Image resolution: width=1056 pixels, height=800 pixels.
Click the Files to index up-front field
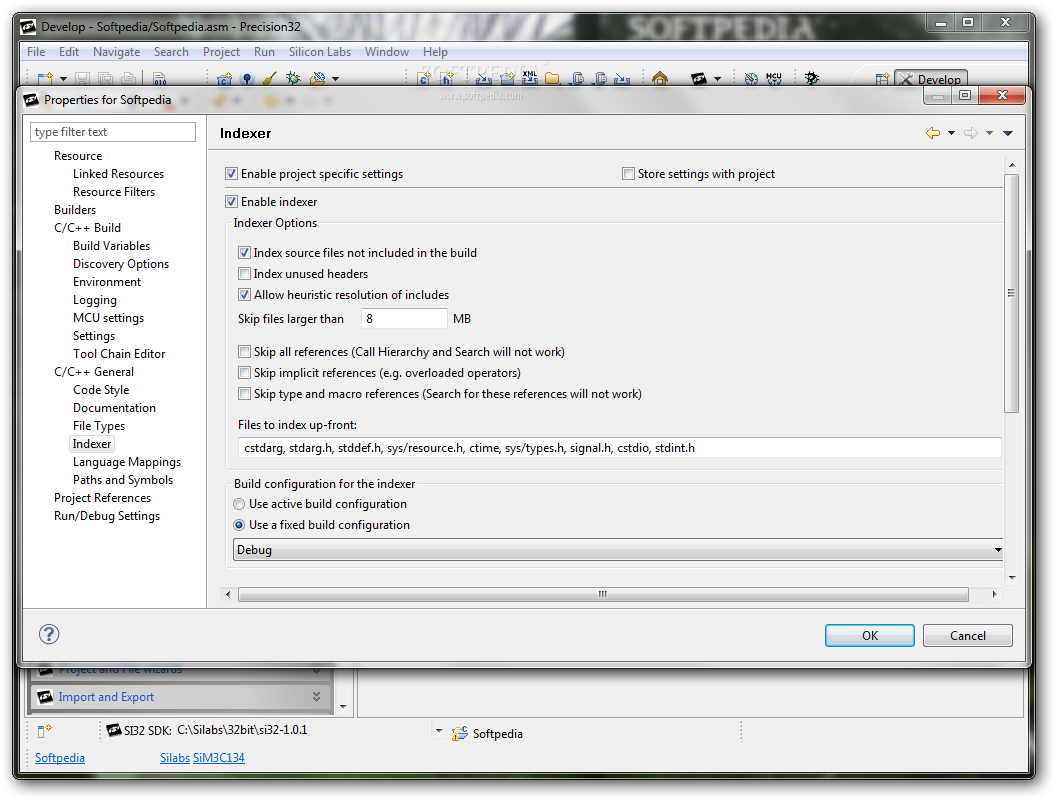[x=620, y=448]
